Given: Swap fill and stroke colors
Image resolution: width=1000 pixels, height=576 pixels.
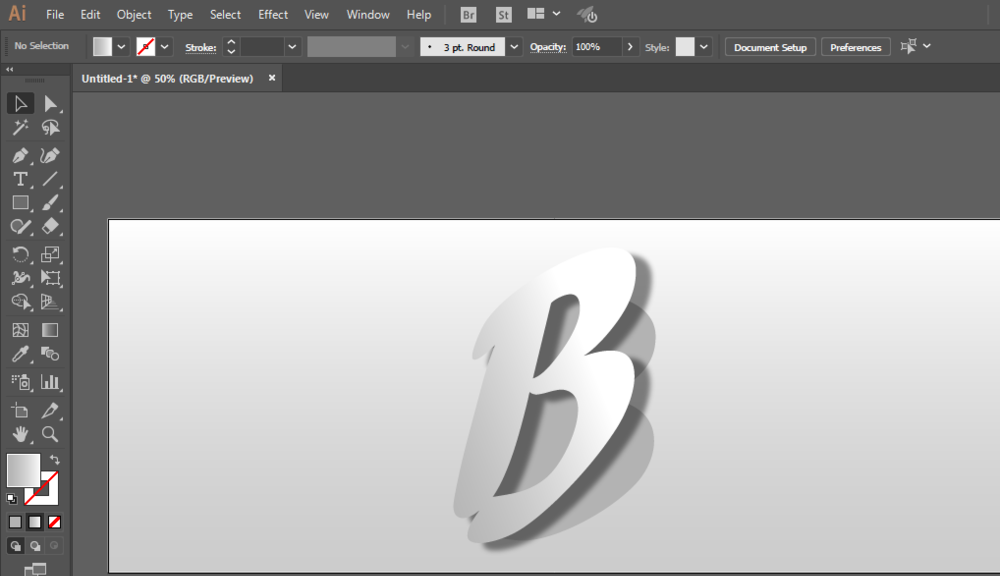Looking at the screenshot, I should [55, 459].
